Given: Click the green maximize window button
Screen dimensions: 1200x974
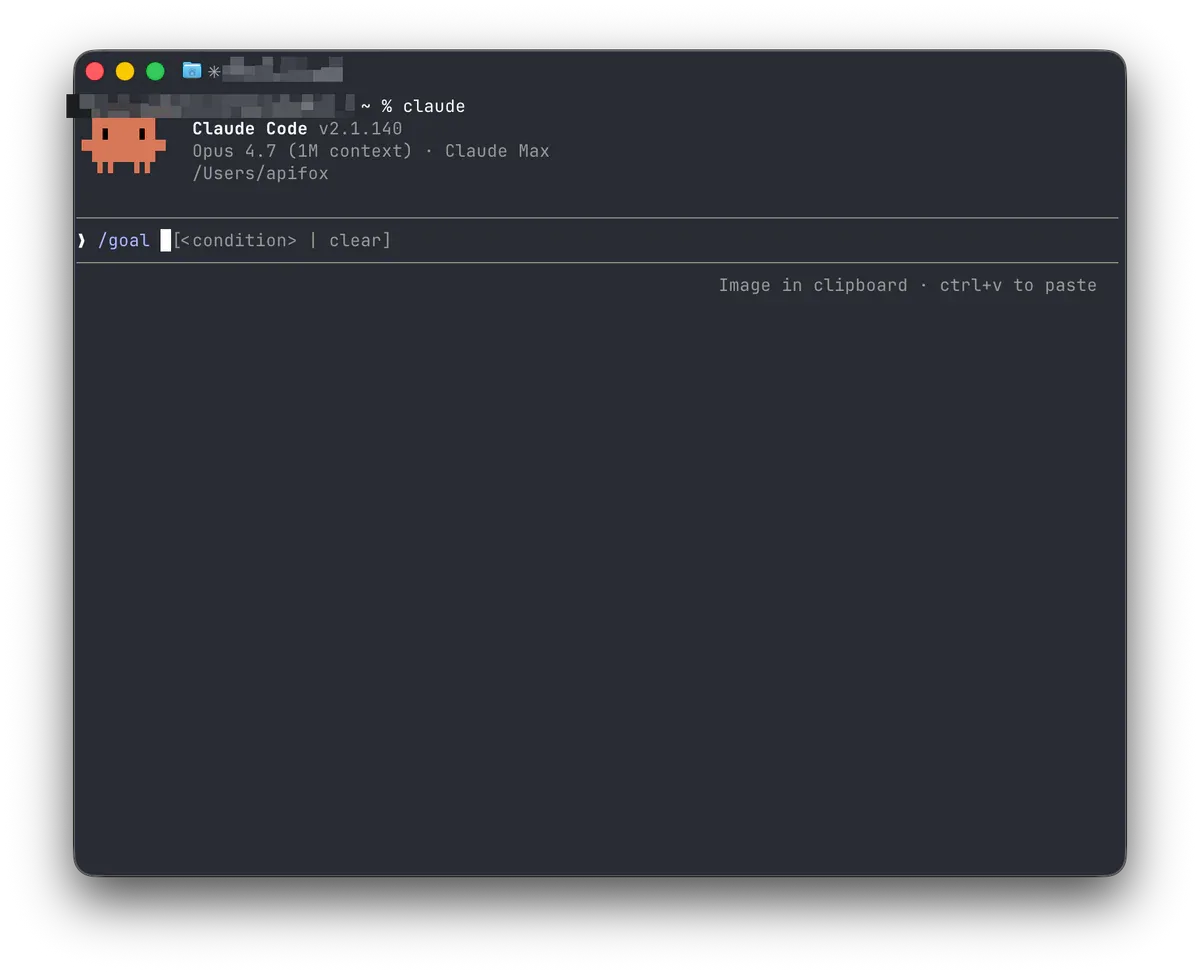Looking at the screenshot, I should click(155, 71).
